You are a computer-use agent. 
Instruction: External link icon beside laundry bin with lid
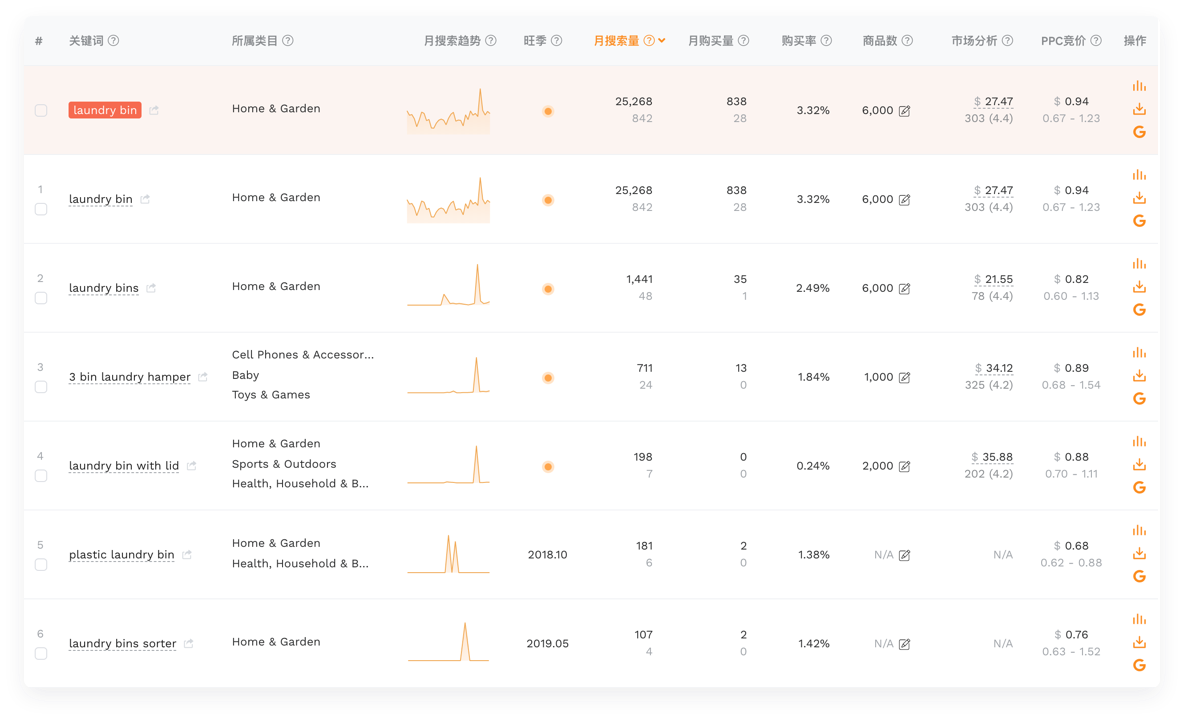pos(192,466)
